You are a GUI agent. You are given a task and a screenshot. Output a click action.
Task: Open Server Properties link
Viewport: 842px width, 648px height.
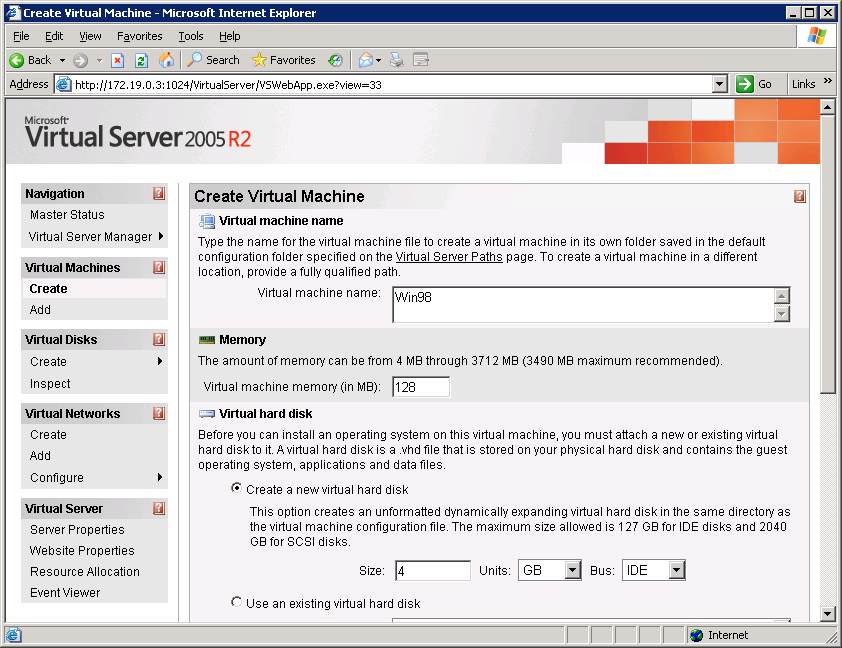click(77, 529)
